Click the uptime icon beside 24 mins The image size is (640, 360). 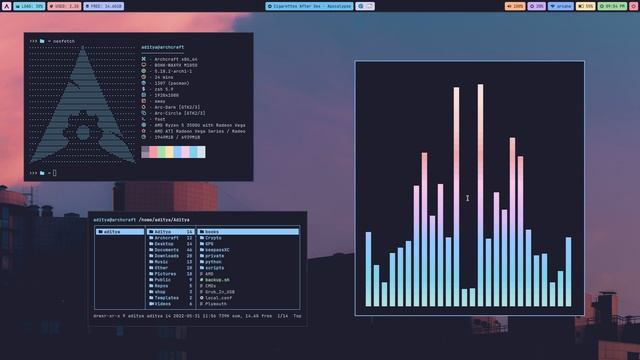point(144,77)
